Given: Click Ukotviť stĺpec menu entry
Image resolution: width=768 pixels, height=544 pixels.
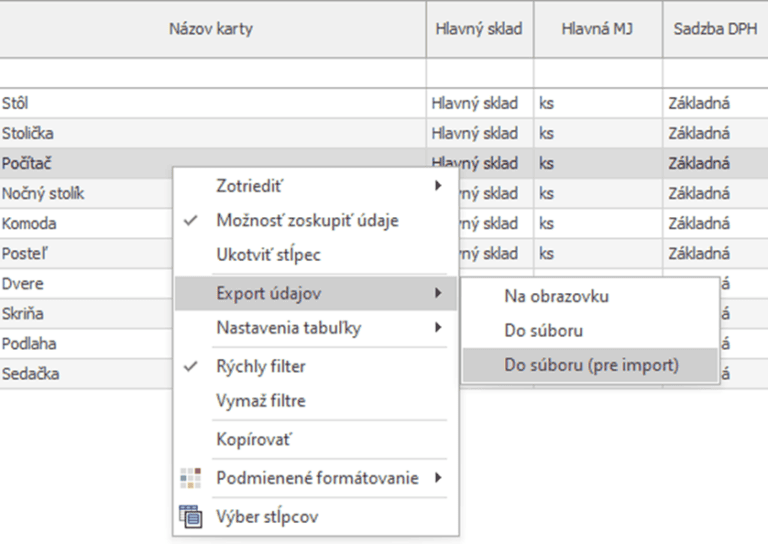Looking at the screenshot, I should tap(268, 255).
